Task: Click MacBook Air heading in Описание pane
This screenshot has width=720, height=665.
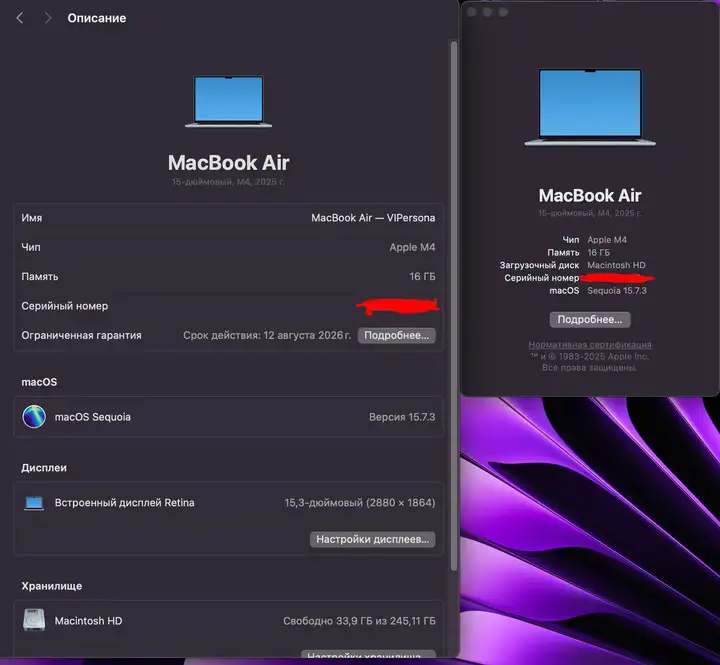Action: tap(229, 163)
